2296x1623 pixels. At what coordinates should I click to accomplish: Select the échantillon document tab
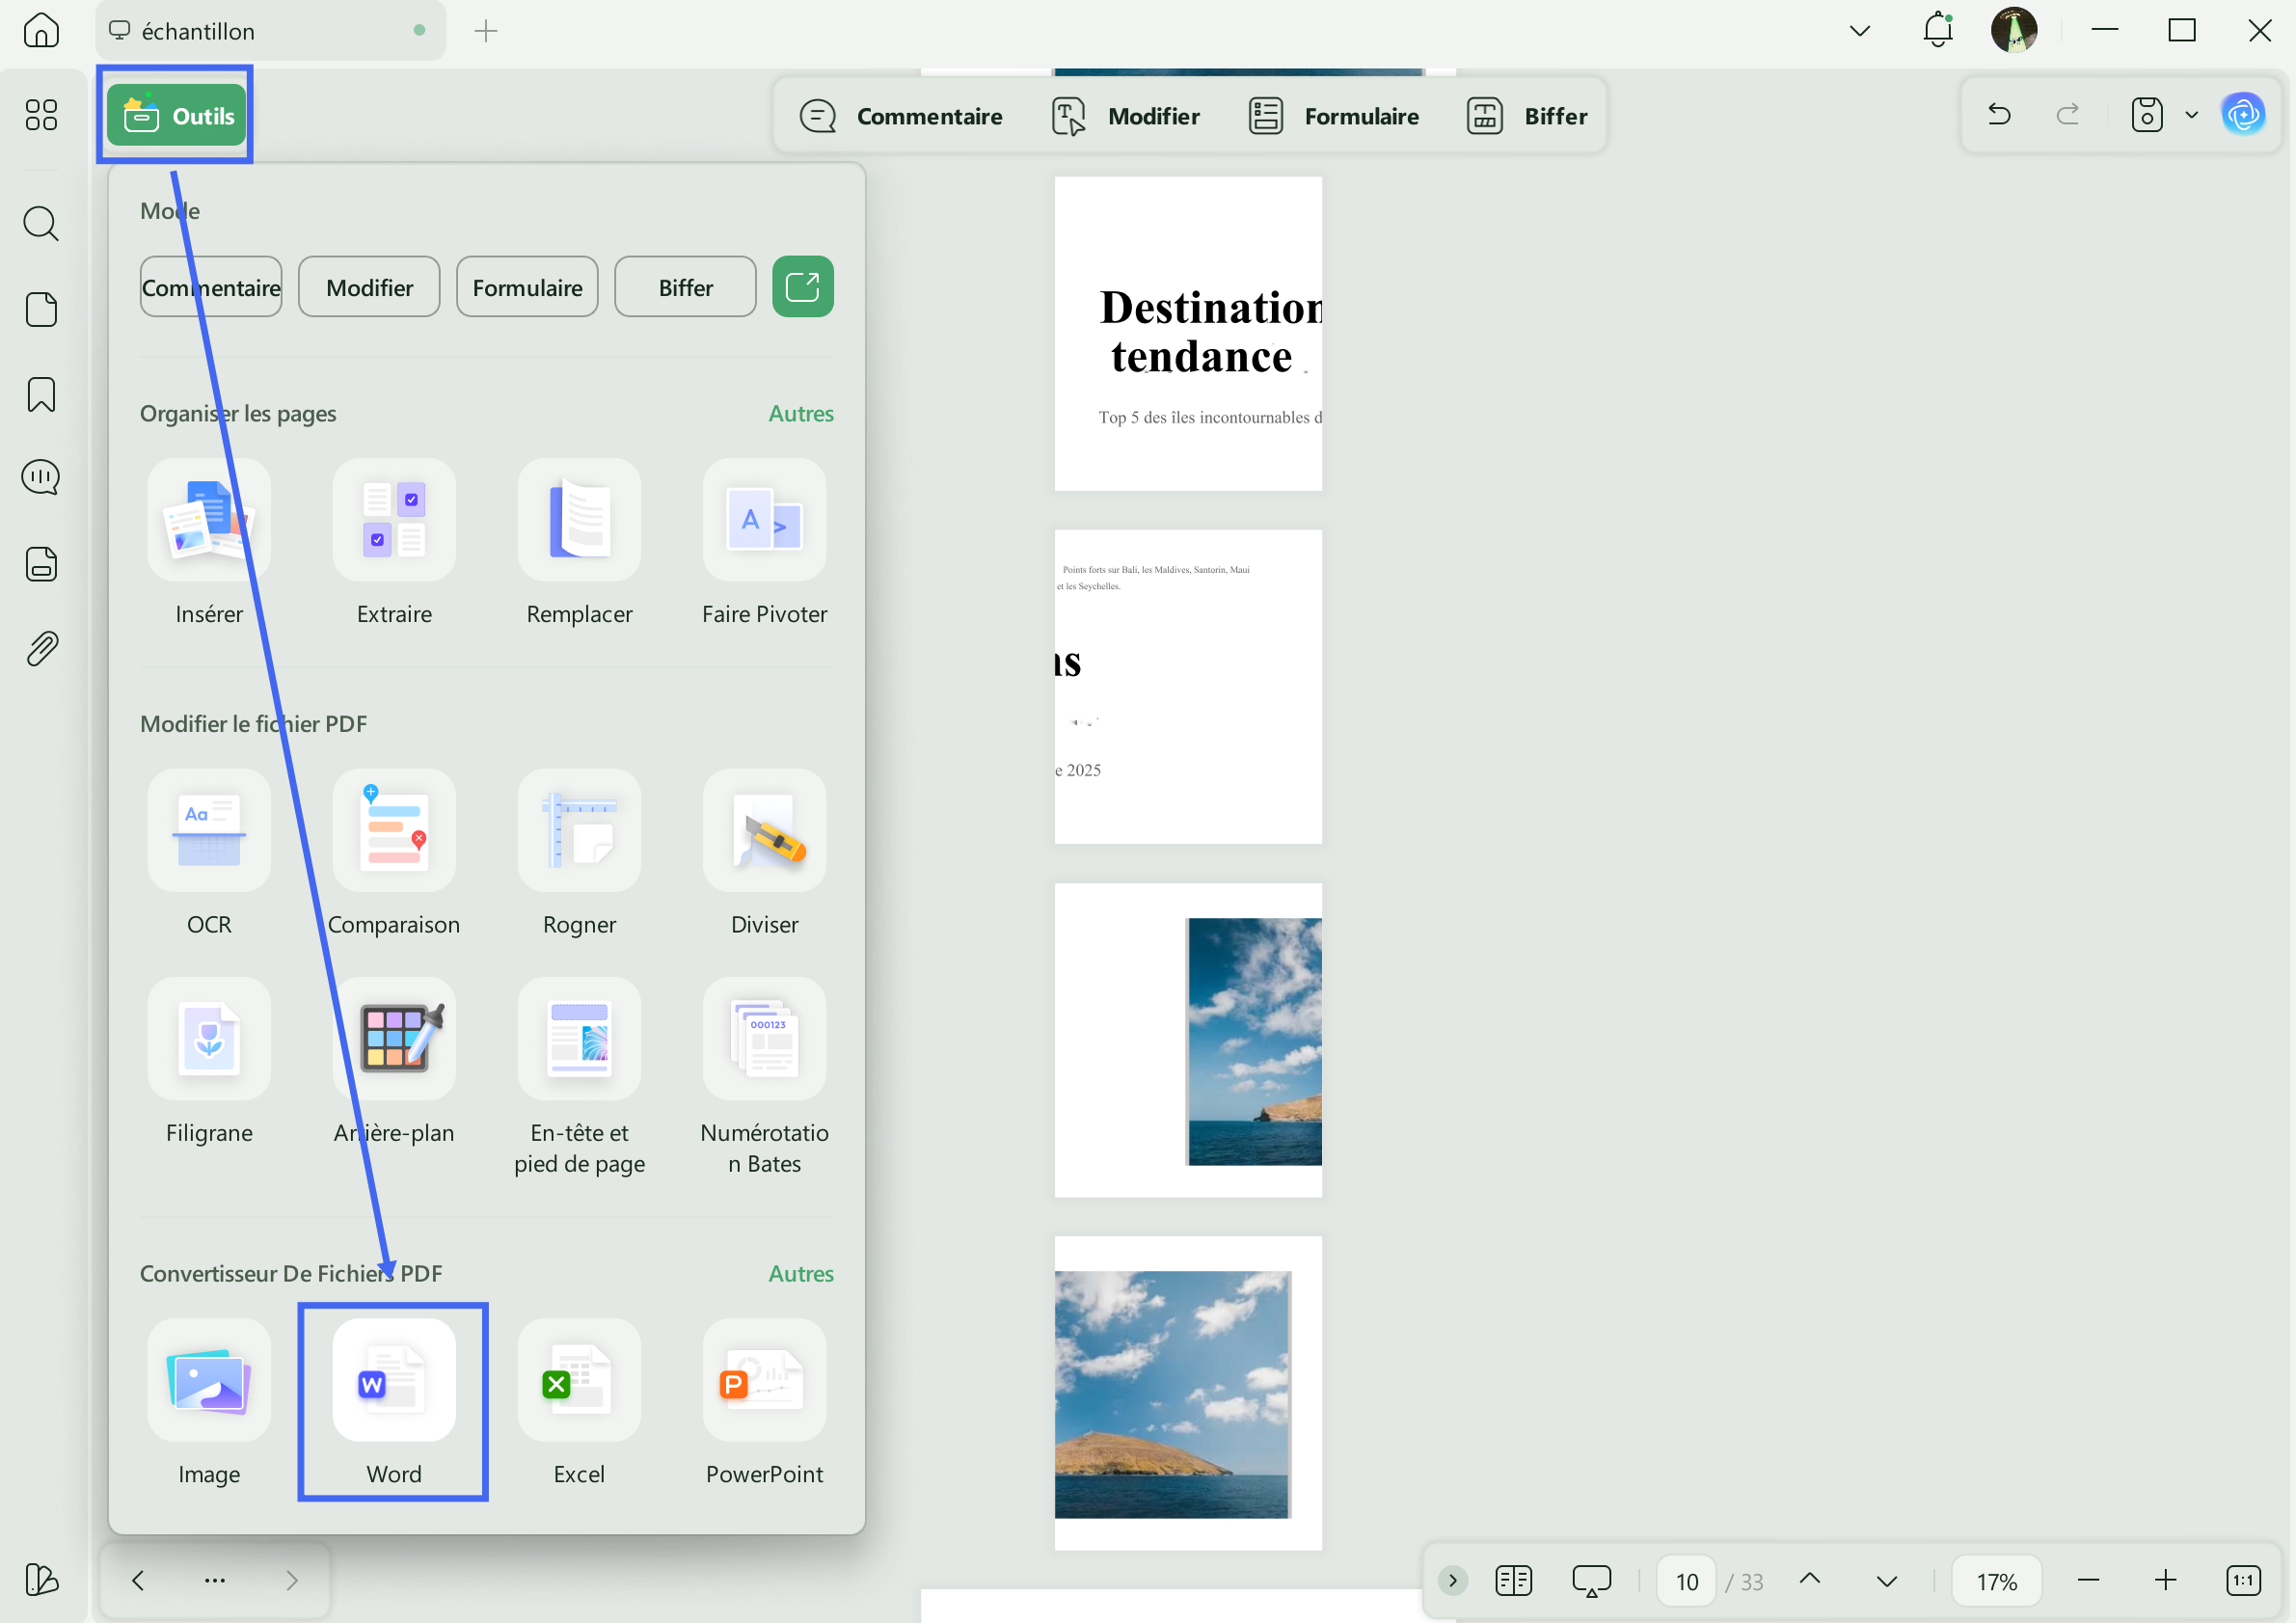(x=270, y=31)
